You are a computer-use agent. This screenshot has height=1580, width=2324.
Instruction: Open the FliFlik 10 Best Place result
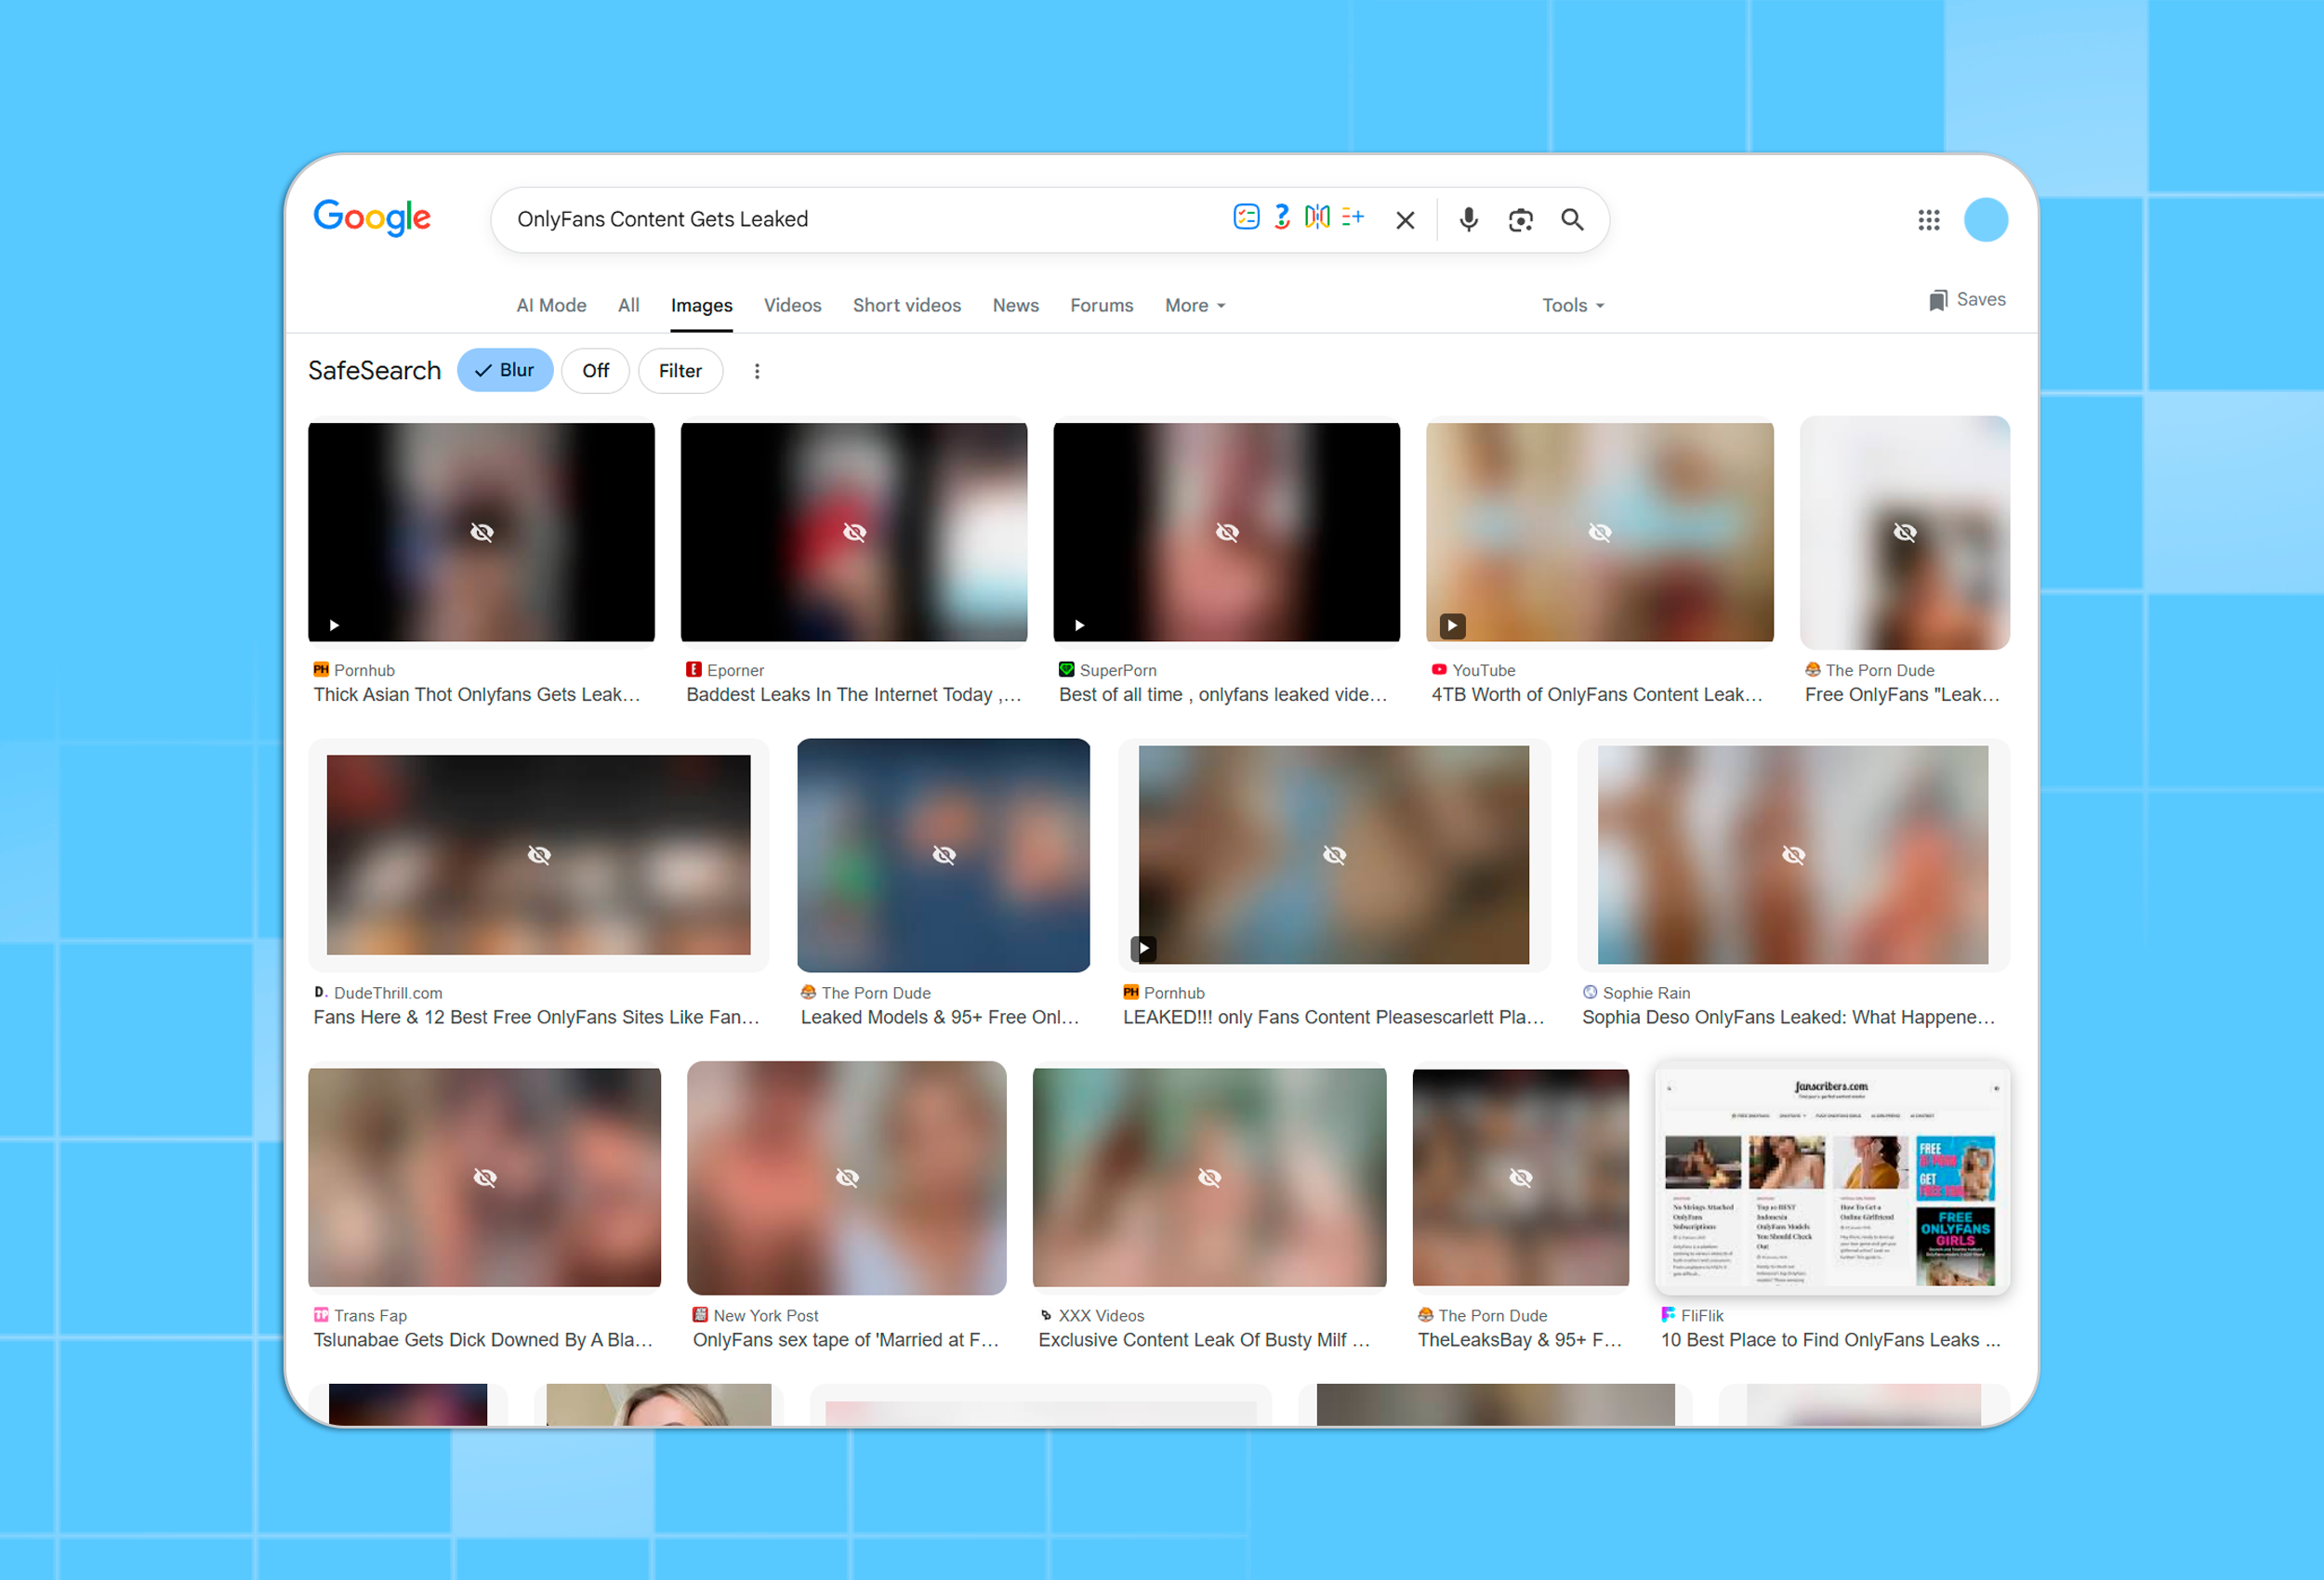[1829, 1340]
